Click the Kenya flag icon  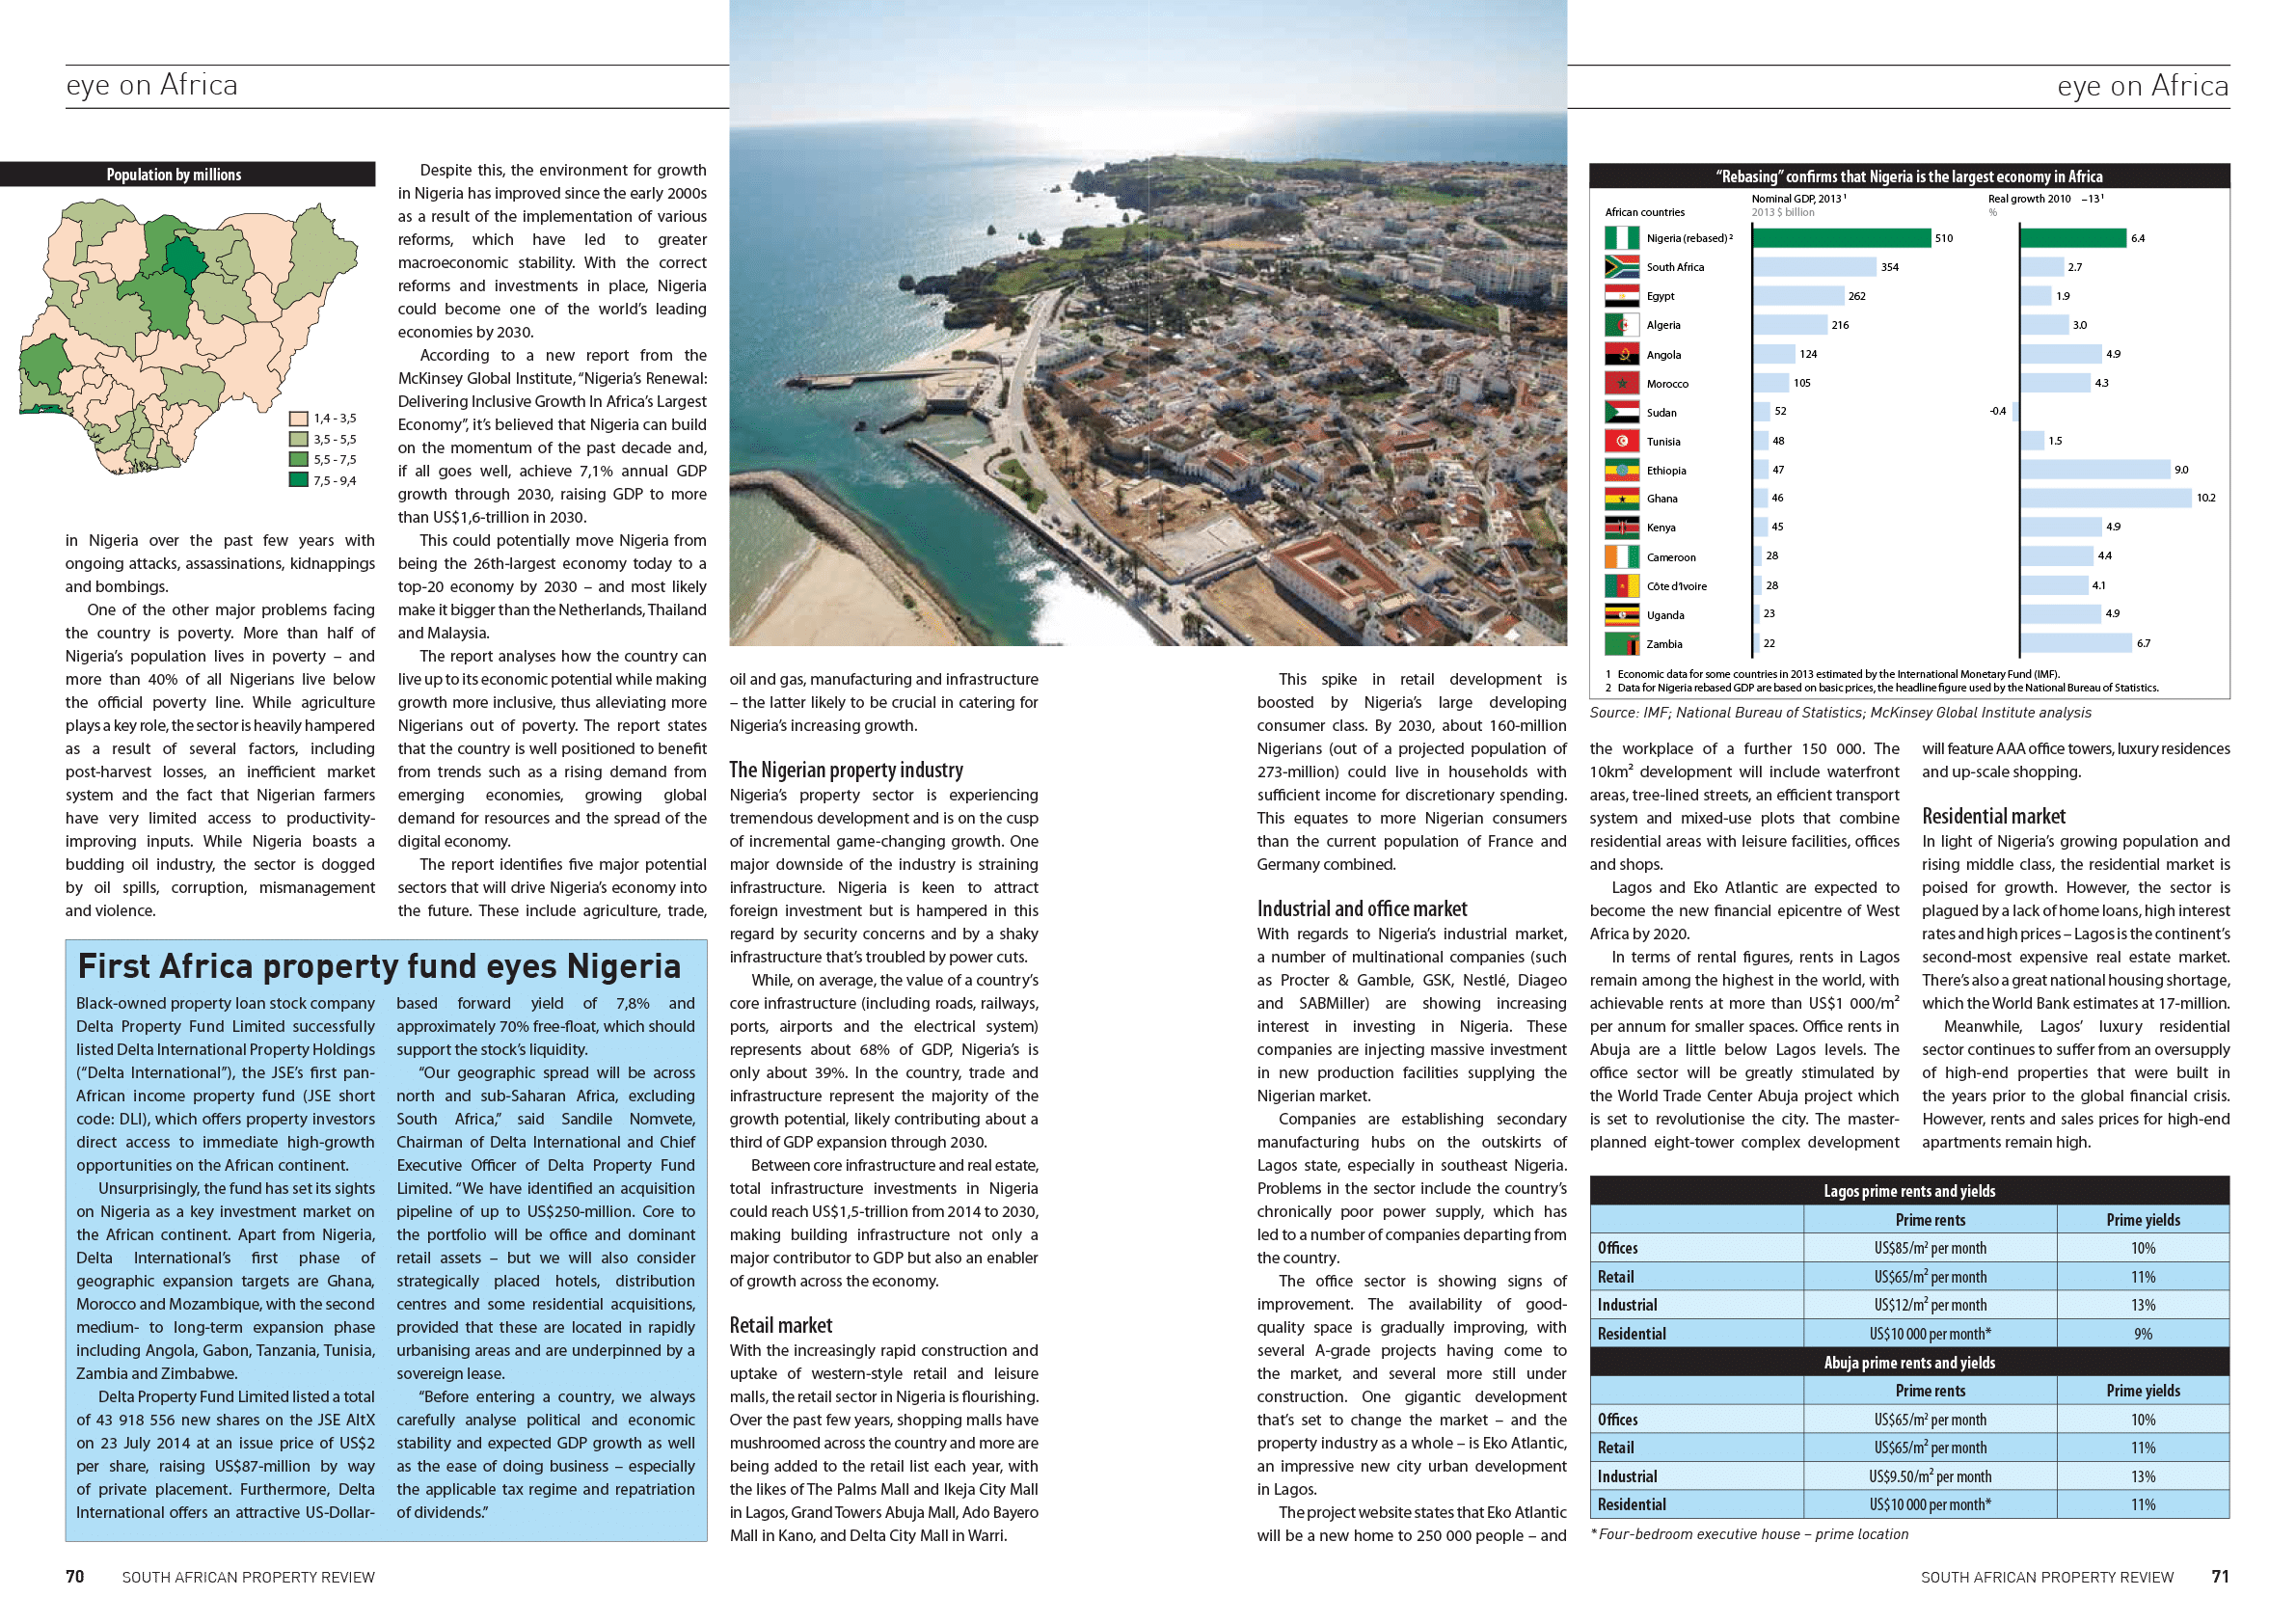1621,528
